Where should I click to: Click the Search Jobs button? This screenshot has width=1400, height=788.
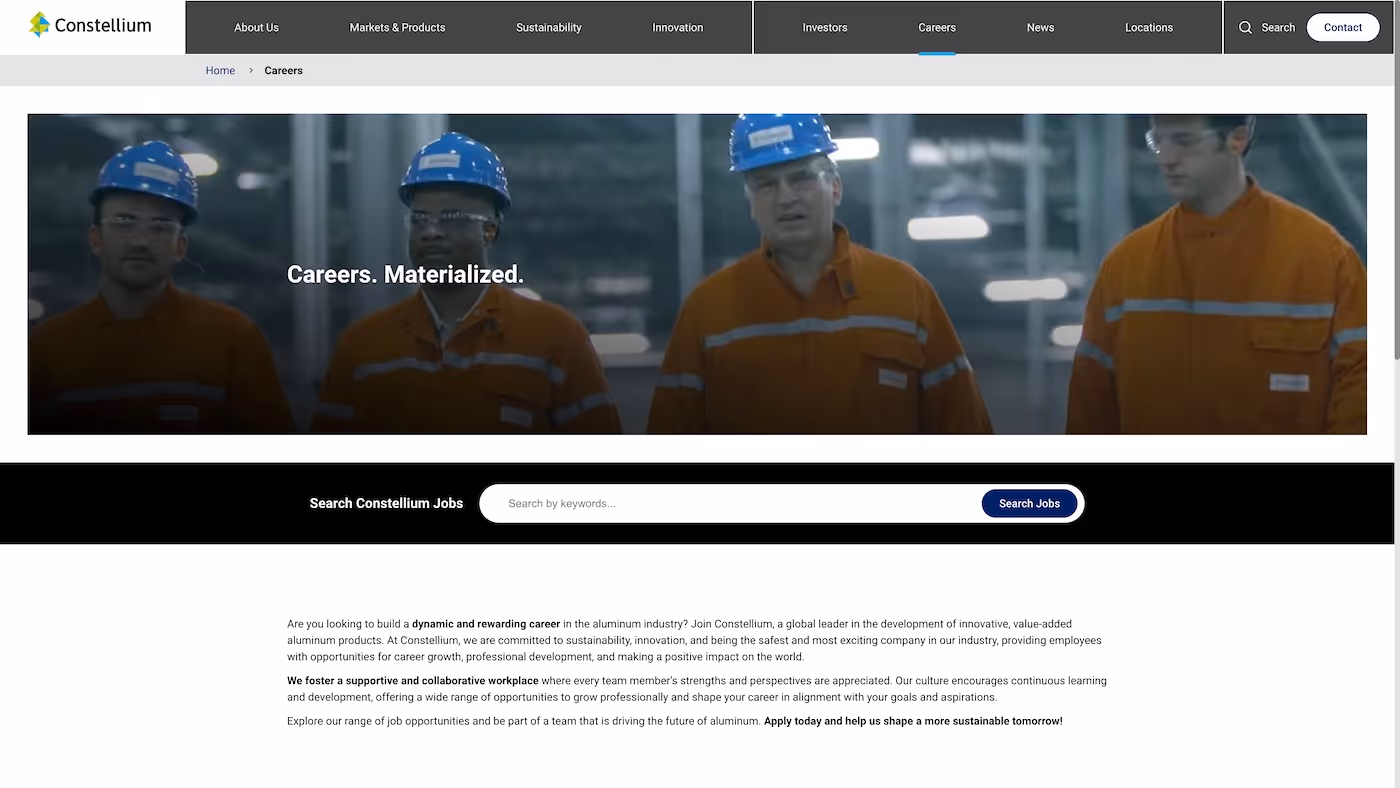[x=1029, y=503]
